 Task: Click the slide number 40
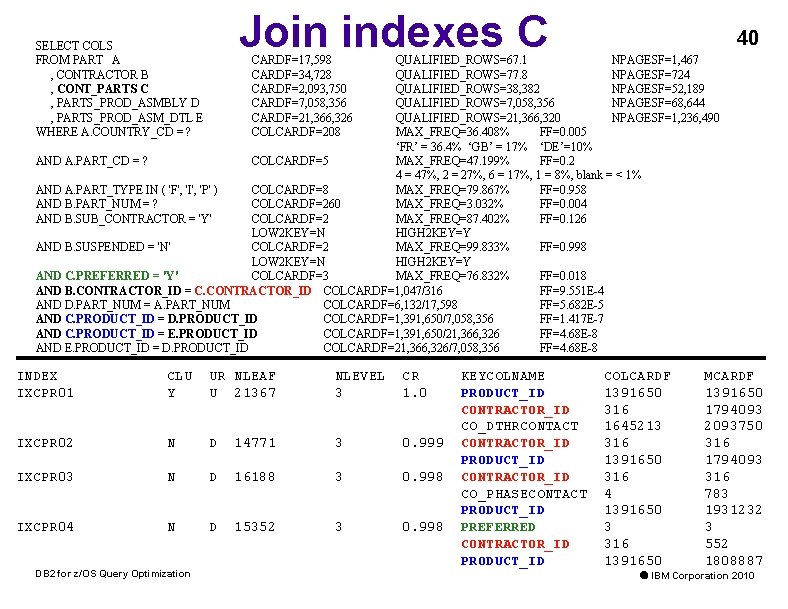click(747, 38)
